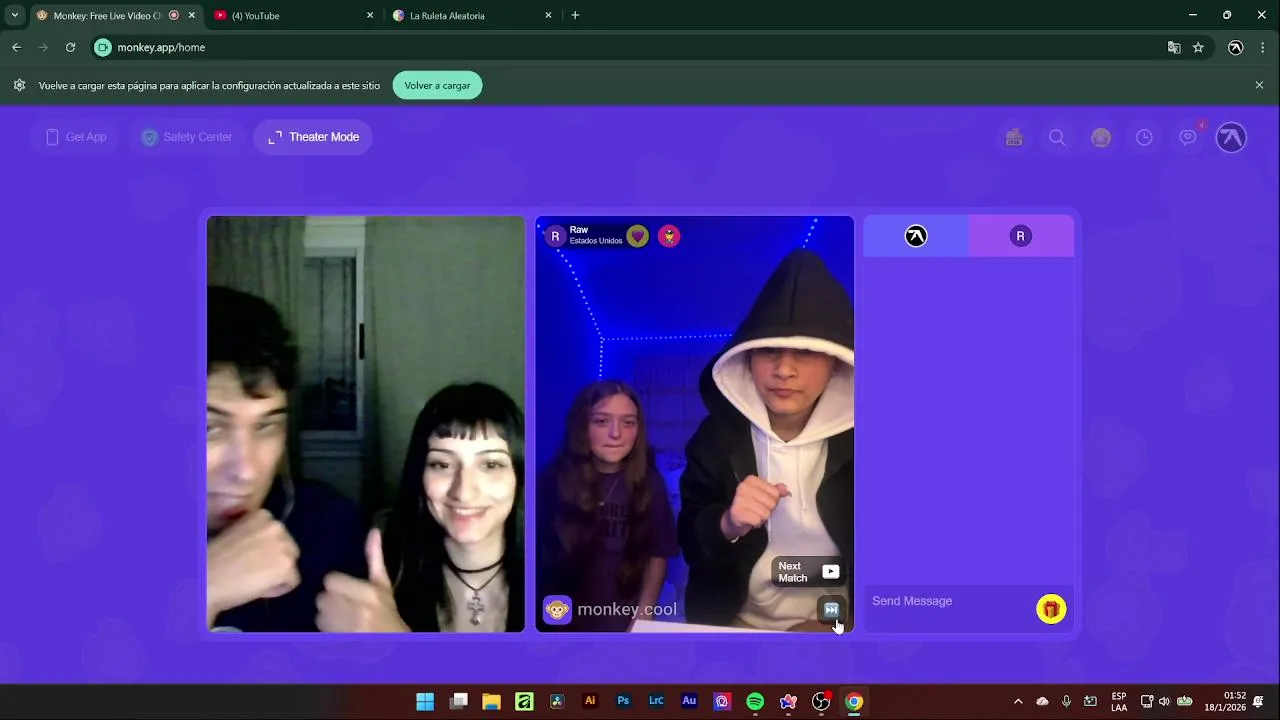Viewport: 1280px width, 720px height.
Task: Open volume control in system tray
Action: click(x=1164, y=701)
